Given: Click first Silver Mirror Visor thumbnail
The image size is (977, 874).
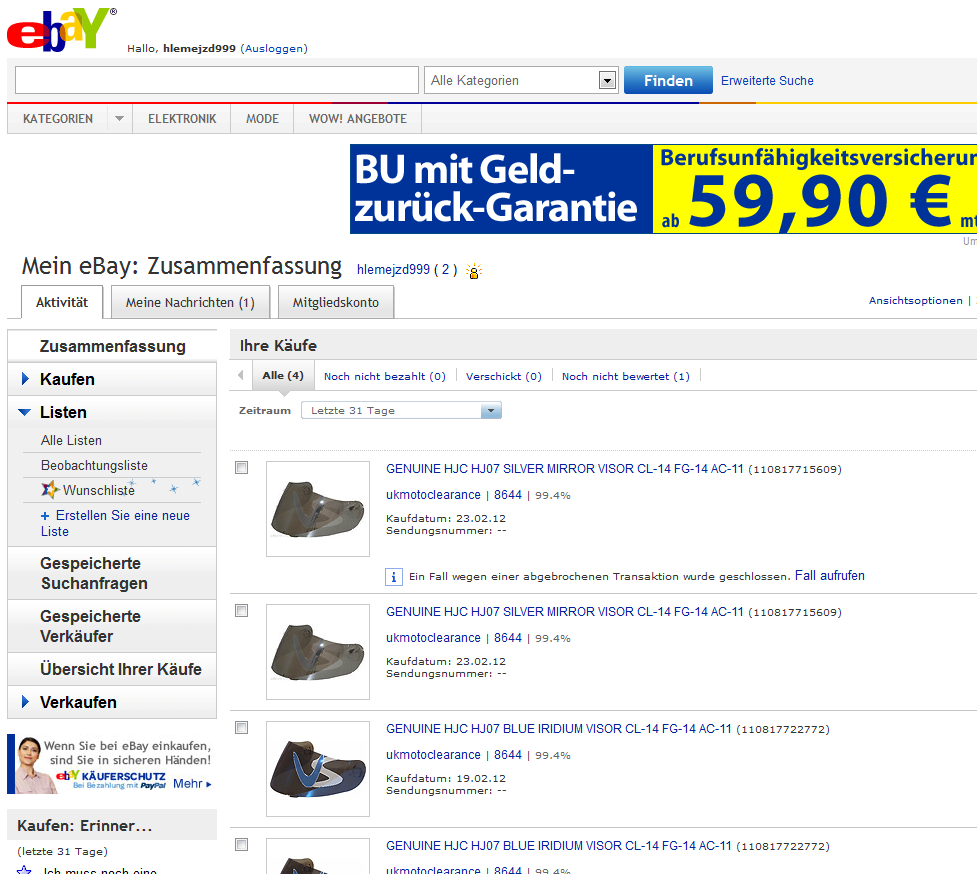Looking at the screenshot, I should pyautogui.click(x=318, y=509).
